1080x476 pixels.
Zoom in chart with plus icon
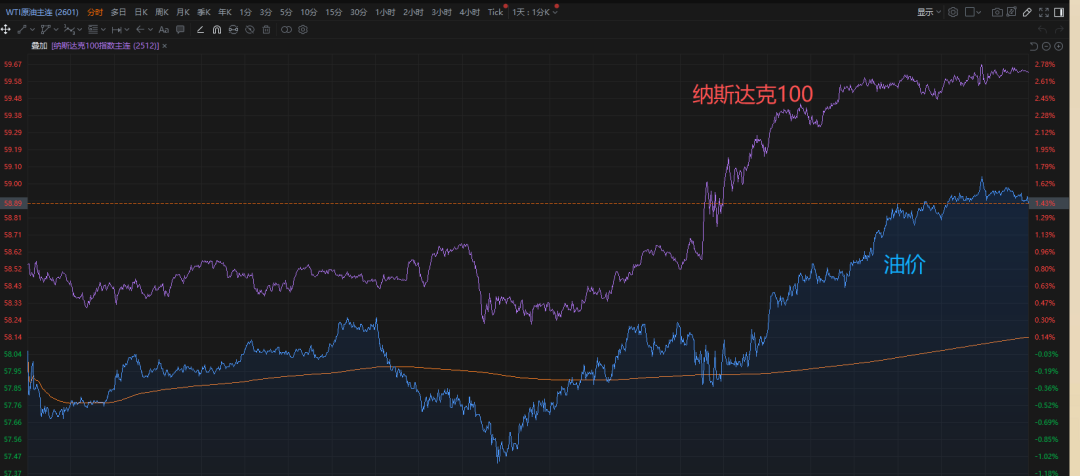coord(1059,46)
